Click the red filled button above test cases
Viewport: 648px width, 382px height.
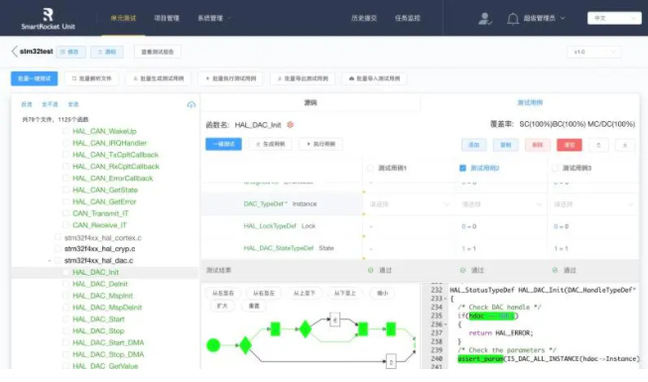(569, 145)
